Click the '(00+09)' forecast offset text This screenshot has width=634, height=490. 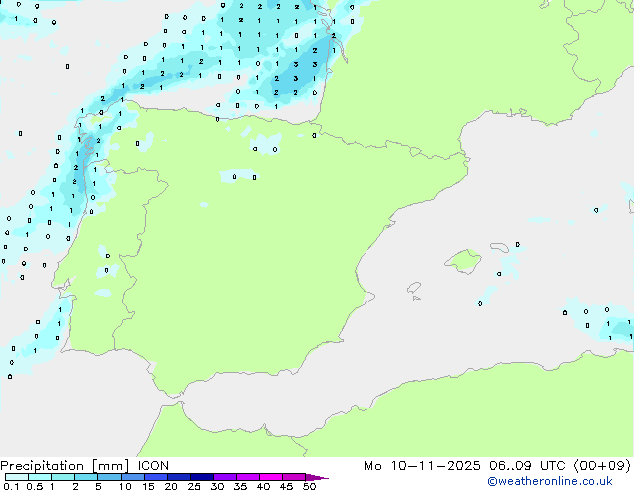(602, 466)
